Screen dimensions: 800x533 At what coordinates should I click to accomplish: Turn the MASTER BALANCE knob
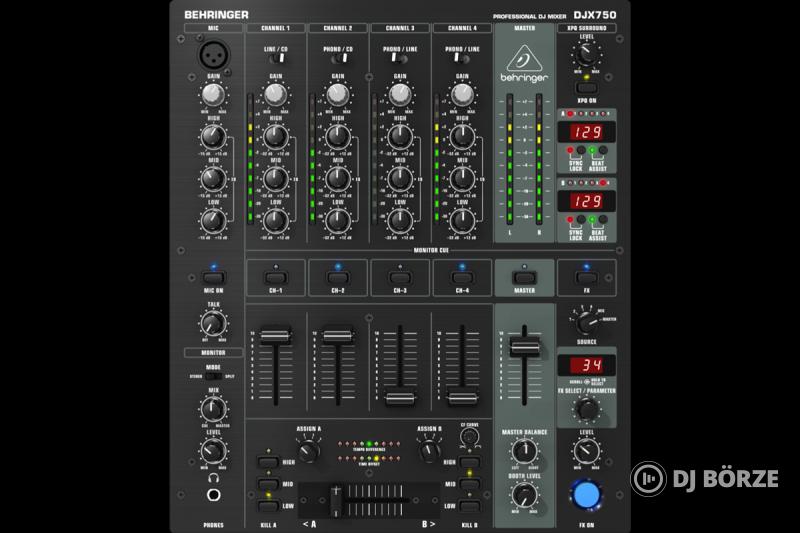pyautogui.click(x=524, y=451)
